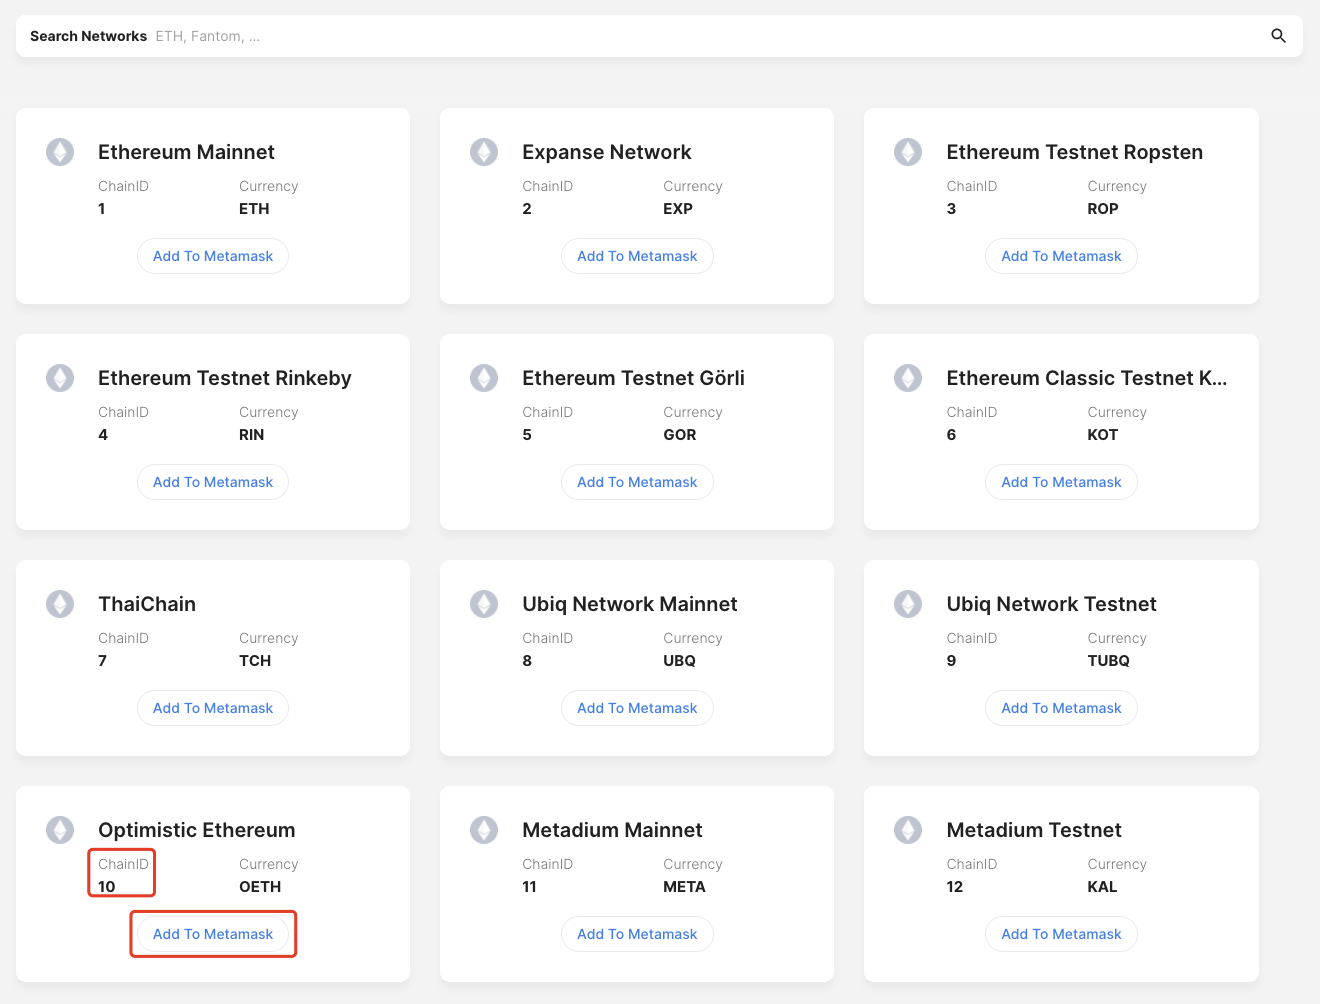The image size is (1320, 1004).
Task: Add Metadium Mainnet to Metamask
Action: coord(637,934)
